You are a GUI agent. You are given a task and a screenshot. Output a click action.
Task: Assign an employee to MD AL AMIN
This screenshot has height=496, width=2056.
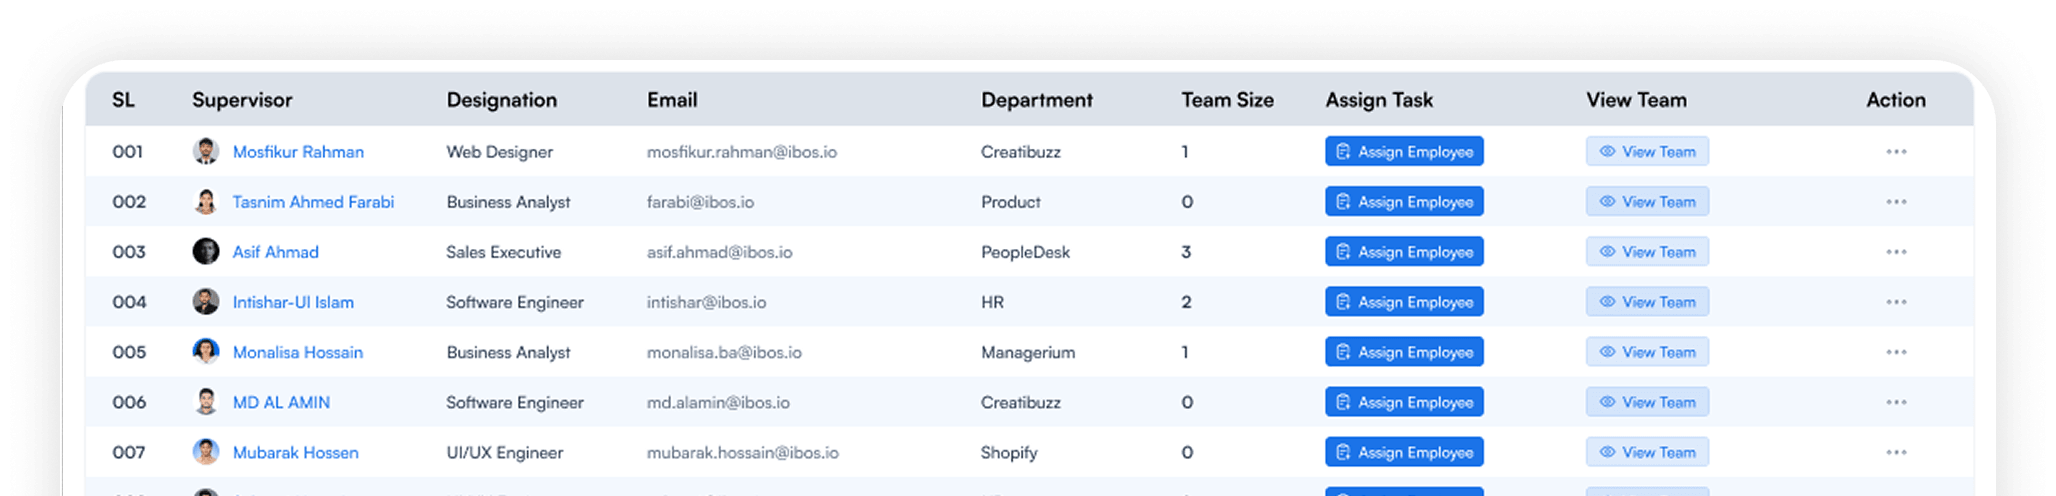pyautogui.click(x=1404, y=402)
